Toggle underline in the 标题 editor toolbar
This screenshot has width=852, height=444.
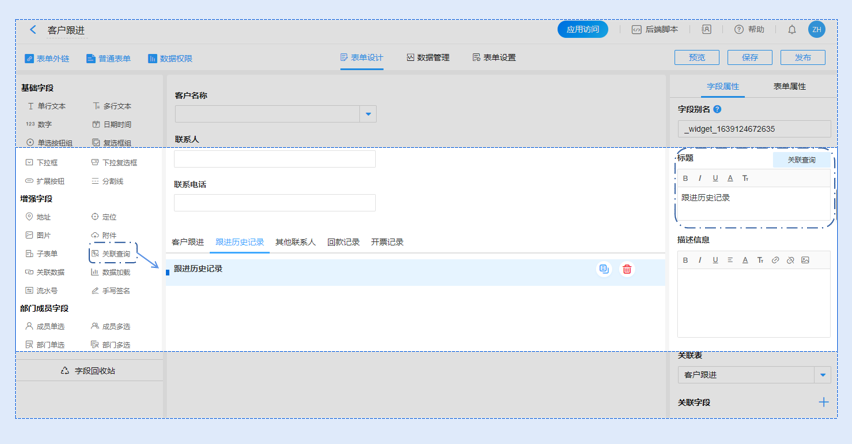tap(715, 178)
